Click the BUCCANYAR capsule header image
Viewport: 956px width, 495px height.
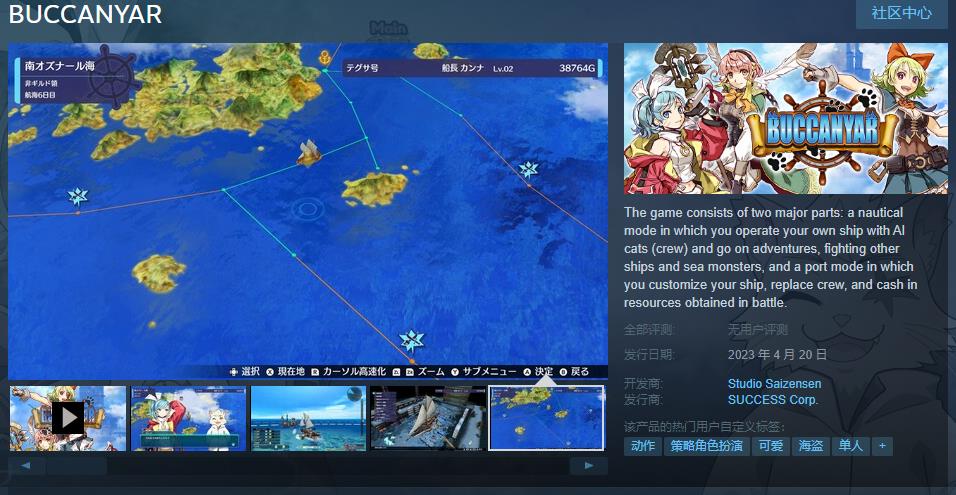pos(786,118)
